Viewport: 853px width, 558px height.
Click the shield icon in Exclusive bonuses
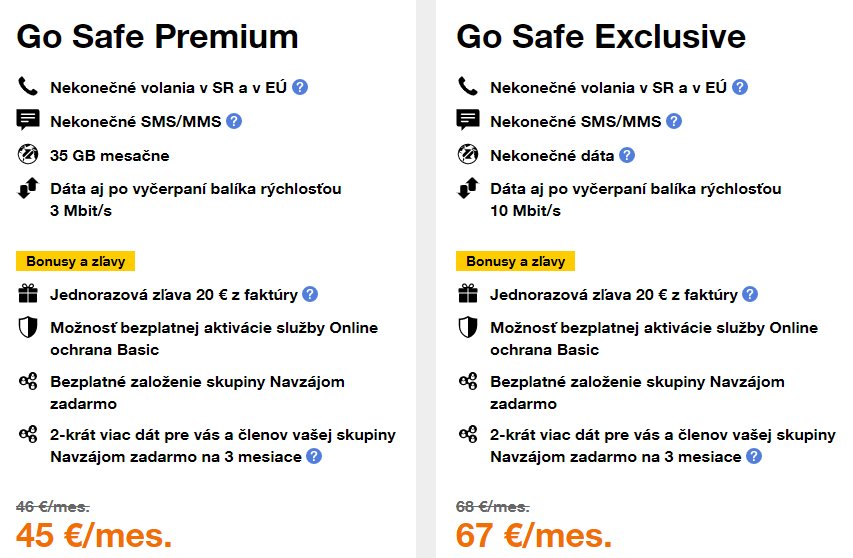(x=468, y=328)
